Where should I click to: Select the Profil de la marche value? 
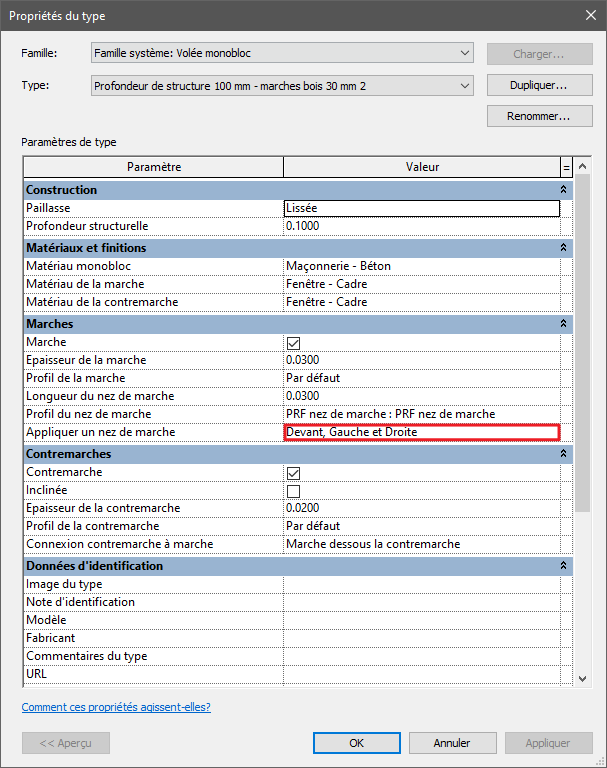pyautogui.click(x=422, y=378)
